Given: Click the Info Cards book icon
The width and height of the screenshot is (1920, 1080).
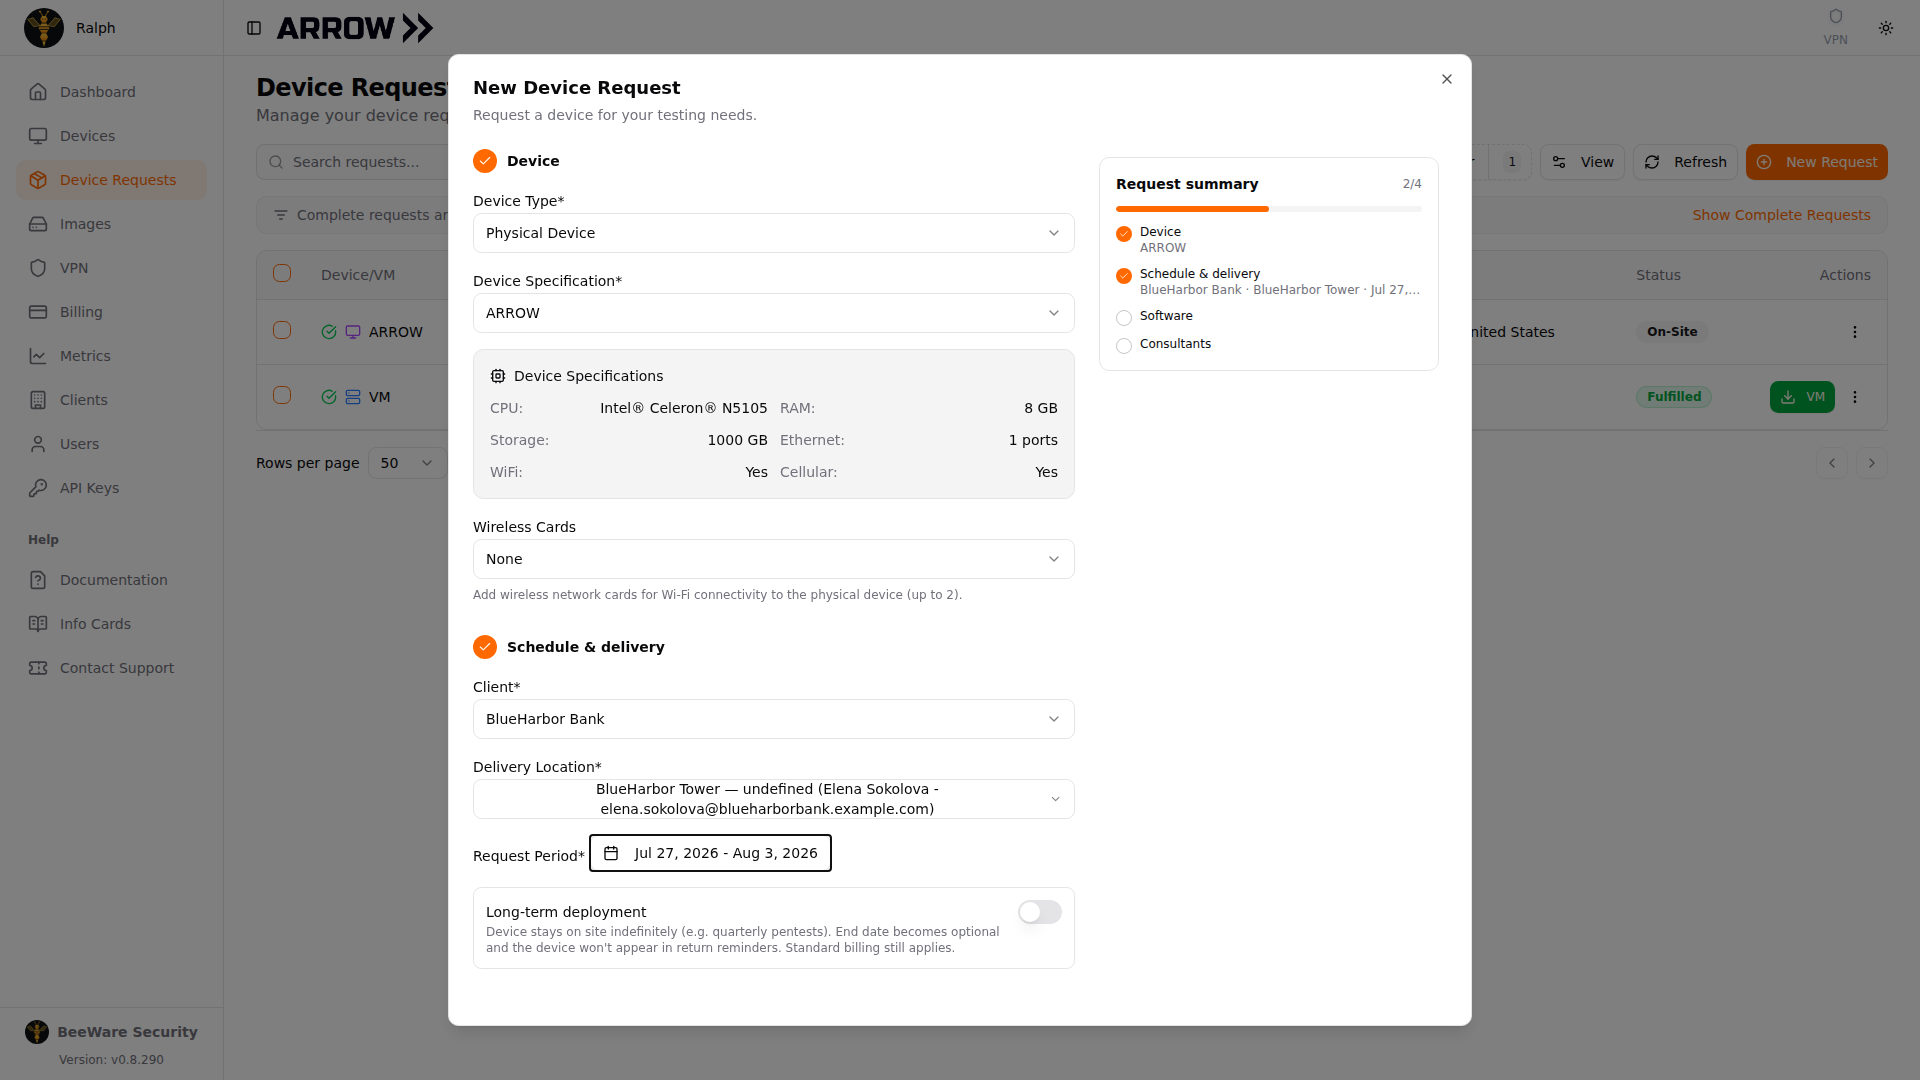Looking at the screenshot, I should 38,624.
